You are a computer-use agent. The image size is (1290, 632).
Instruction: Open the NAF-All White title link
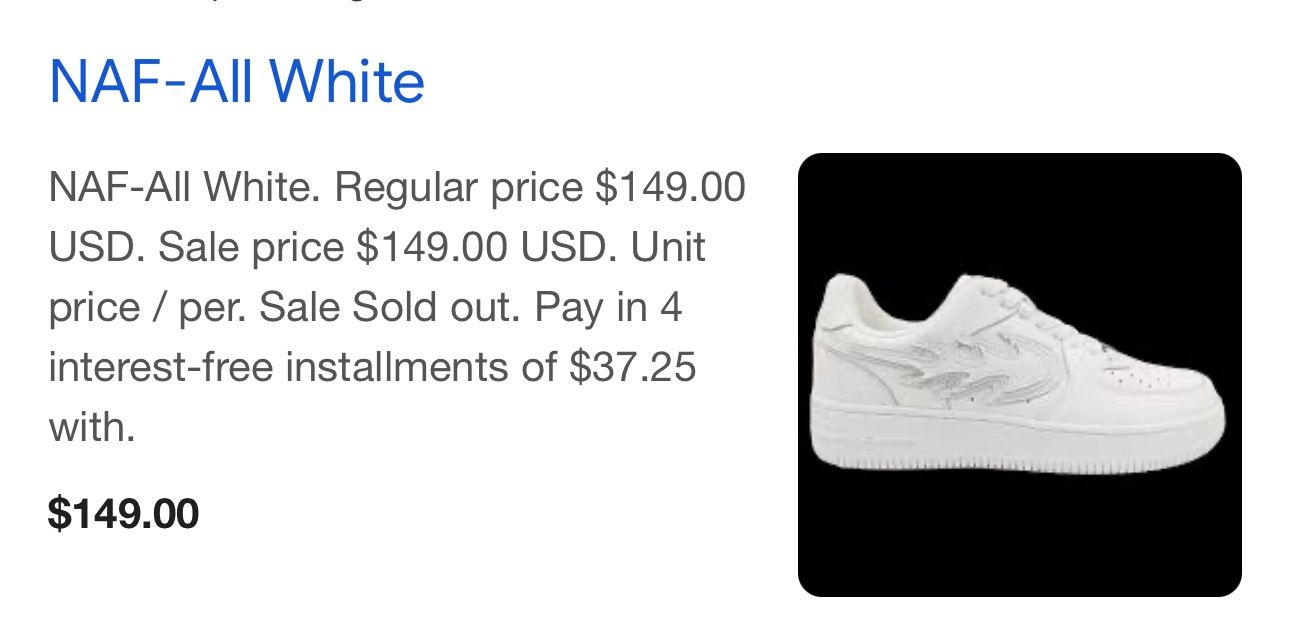coord(237,82)
